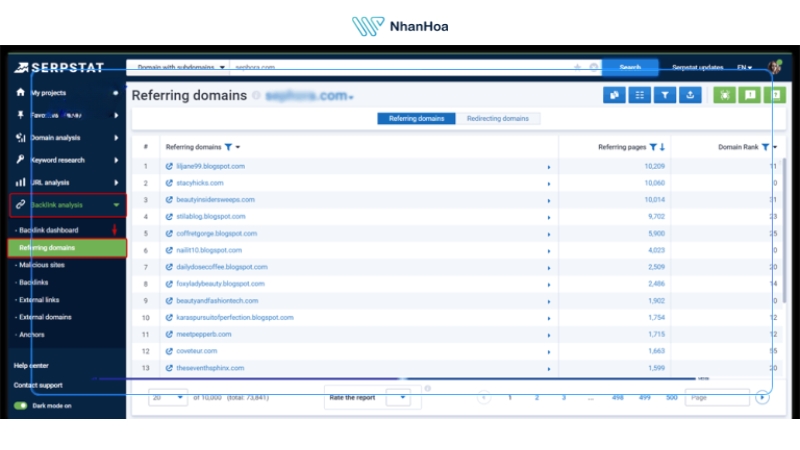Click the export upload icon button
This screenshot has height=450, width=800.
tap(690, 95)
